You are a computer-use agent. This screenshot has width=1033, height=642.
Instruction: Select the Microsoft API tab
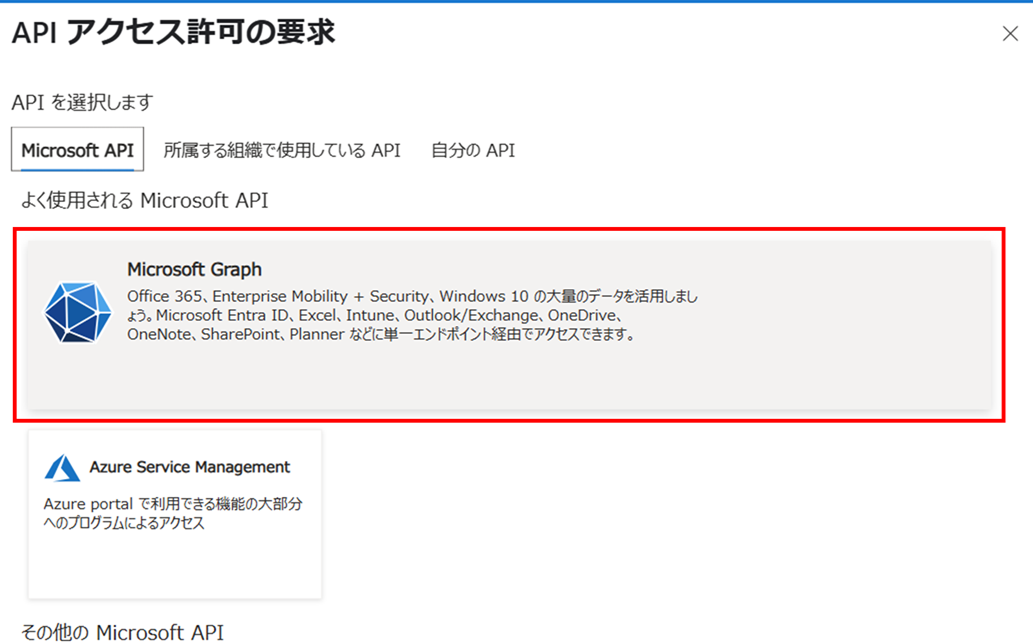coord(78,150)
